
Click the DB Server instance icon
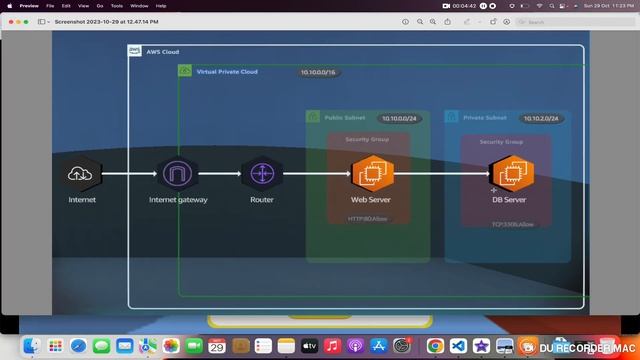click(x=512, y=173)
